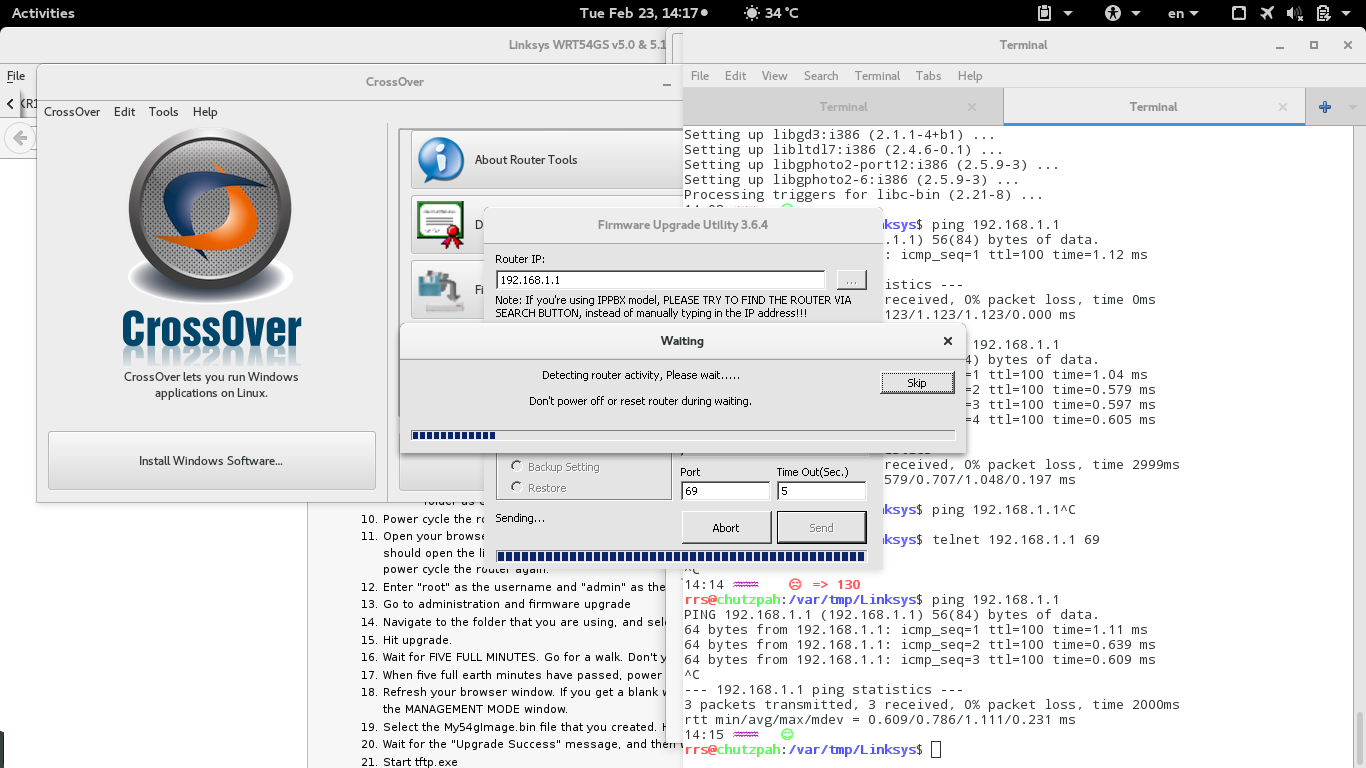
Task: Click the Port field showing 69
Action: (725, 491)
